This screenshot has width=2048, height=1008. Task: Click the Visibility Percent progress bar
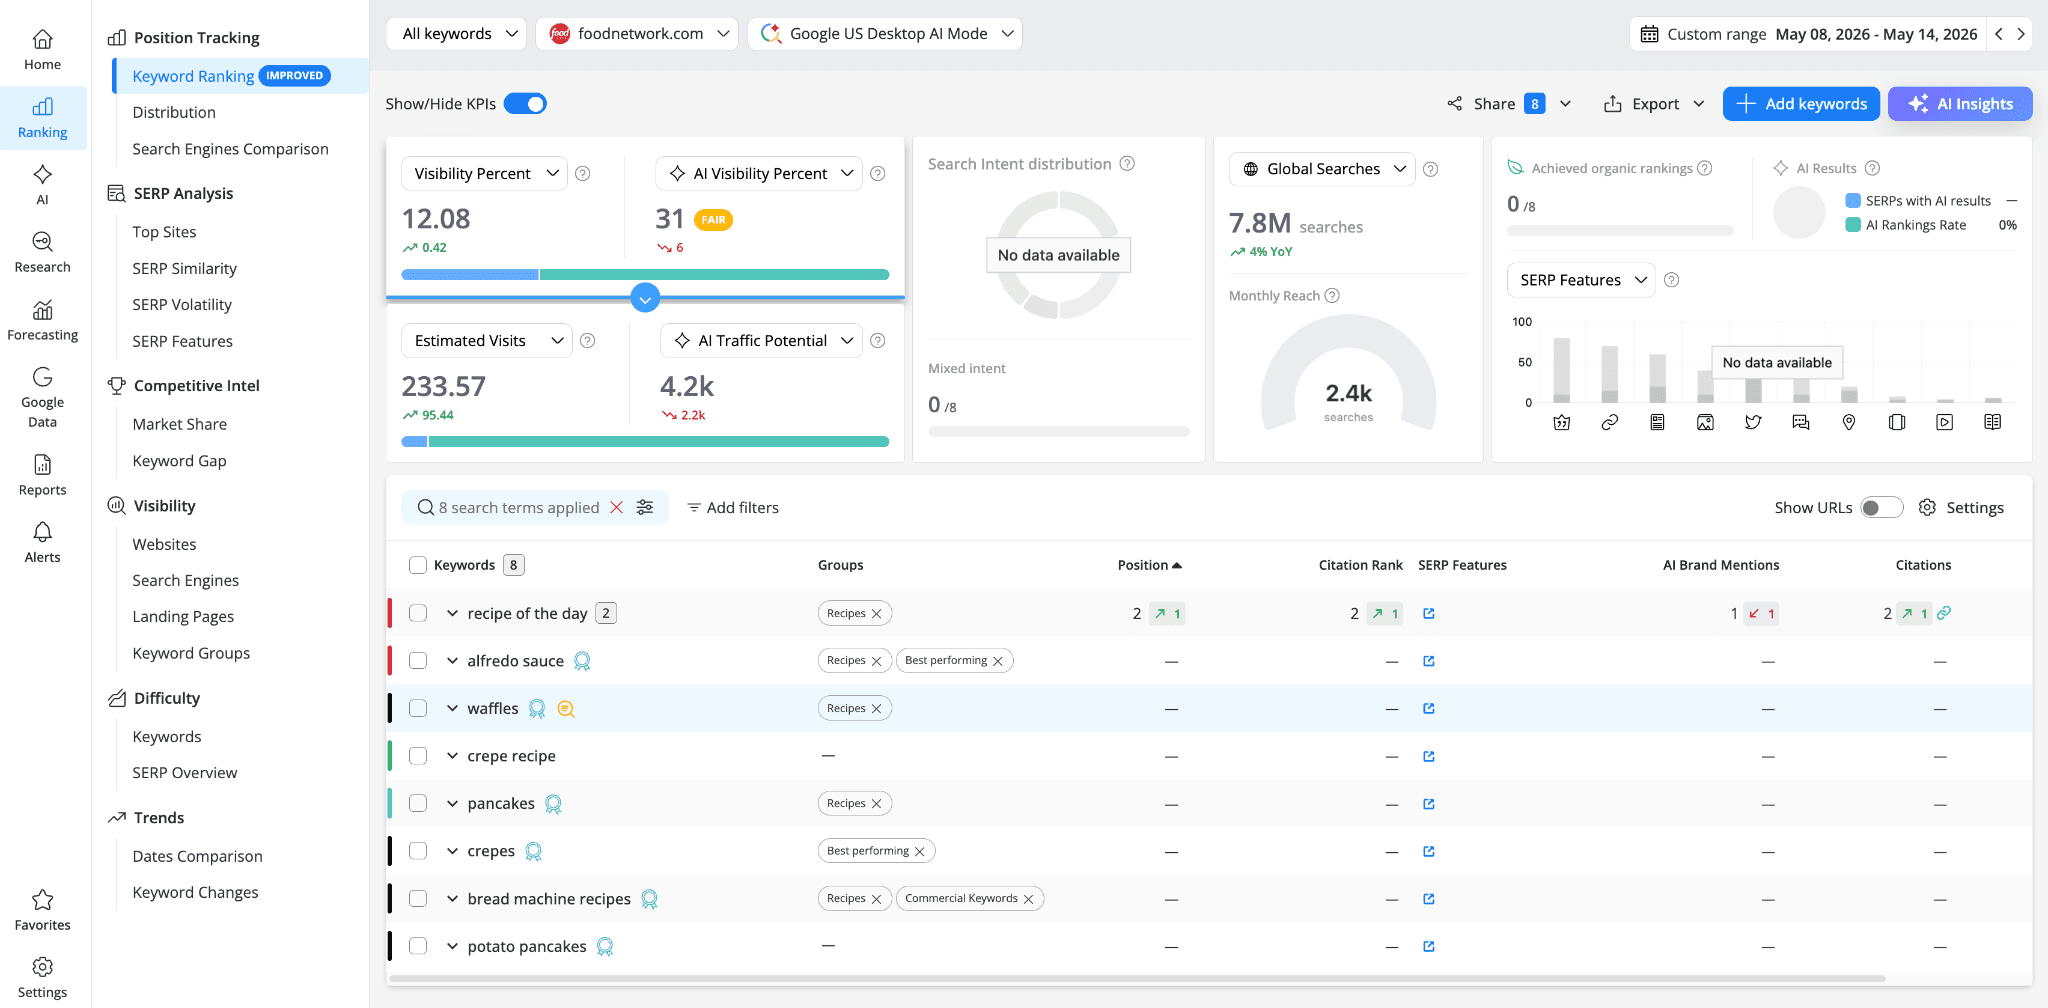tap(645, 274)
